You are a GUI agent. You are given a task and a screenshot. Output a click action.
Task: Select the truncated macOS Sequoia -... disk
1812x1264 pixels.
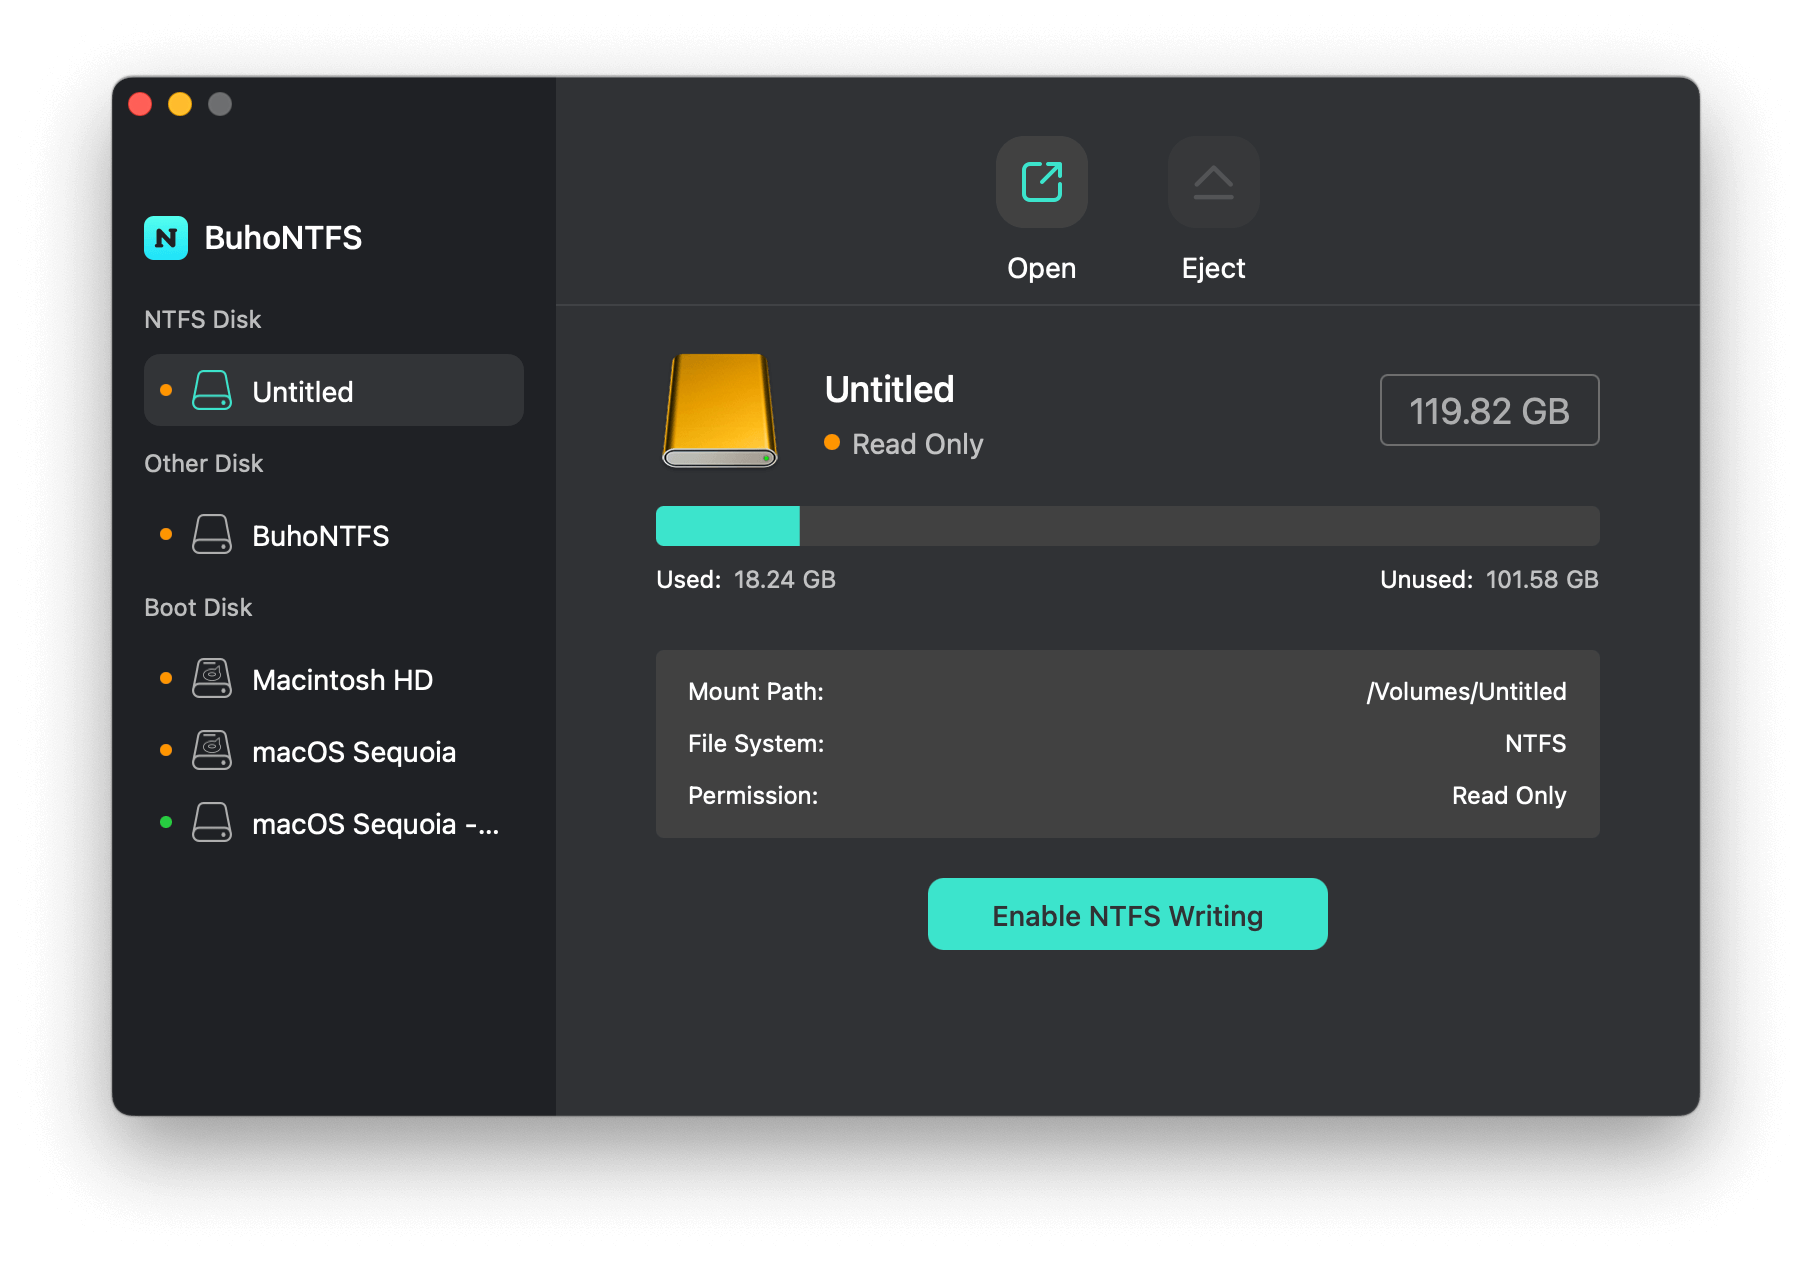coord(334,822)
